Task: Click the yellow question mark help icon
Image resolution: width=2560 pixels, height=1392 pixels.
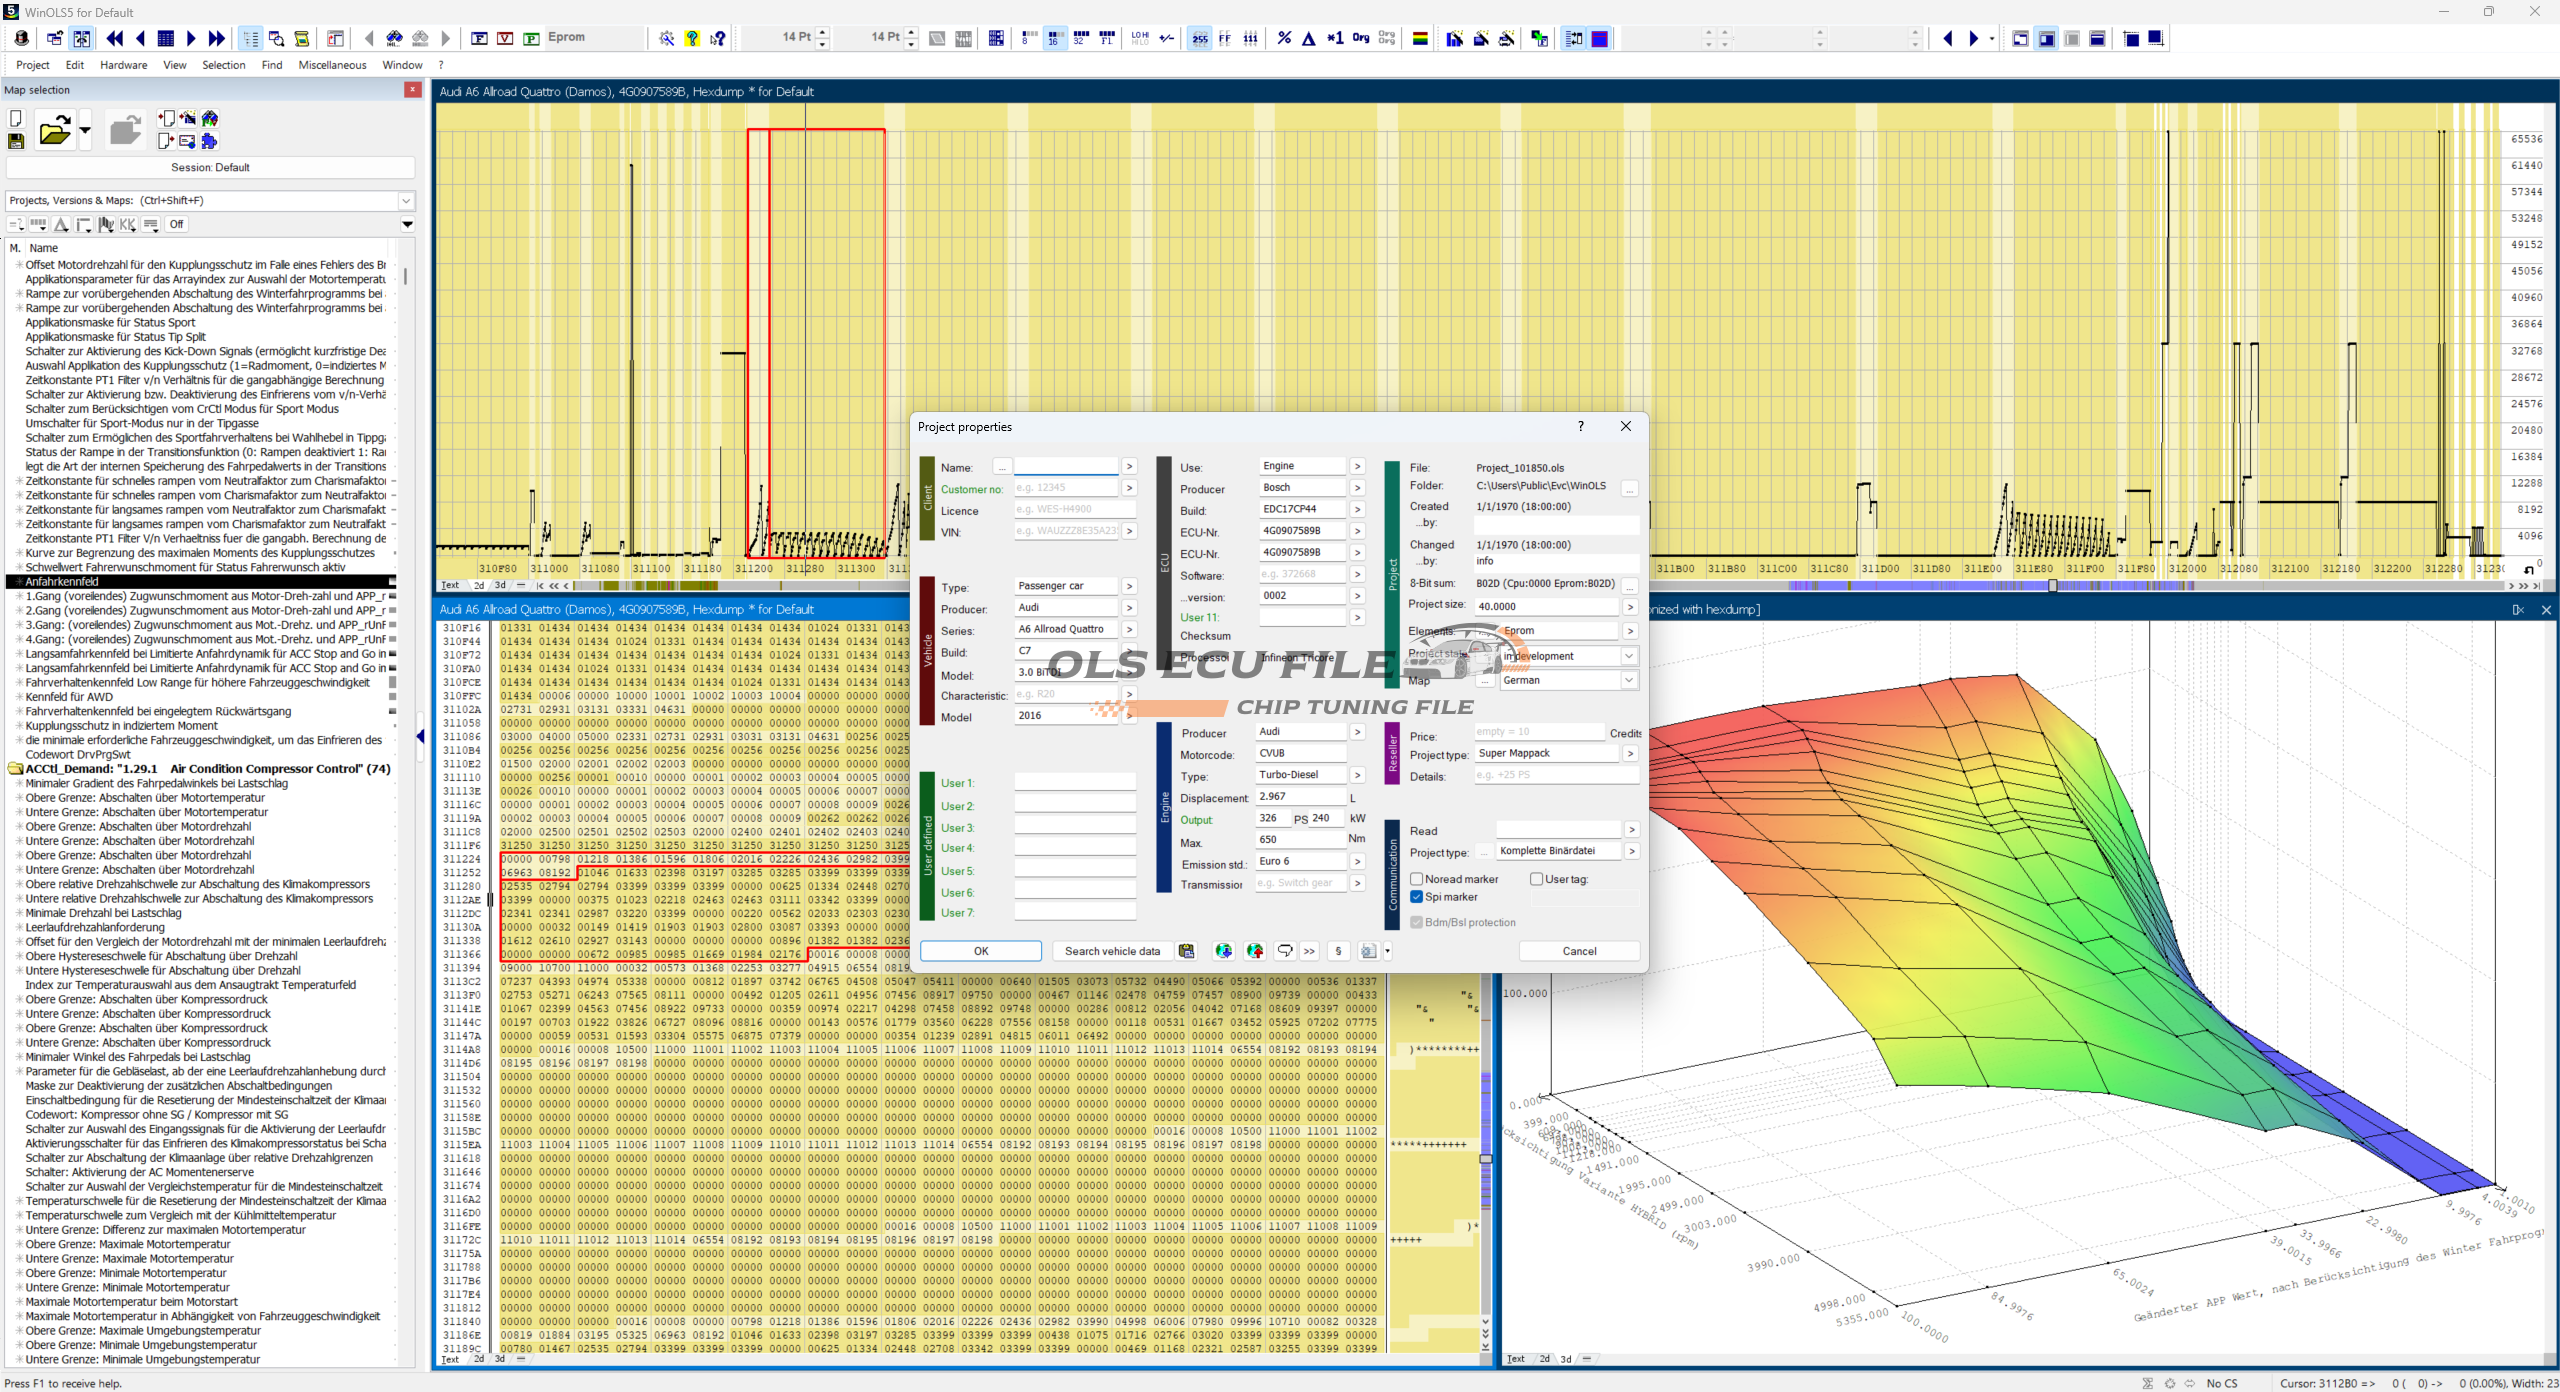Action: tap(692, 38)
